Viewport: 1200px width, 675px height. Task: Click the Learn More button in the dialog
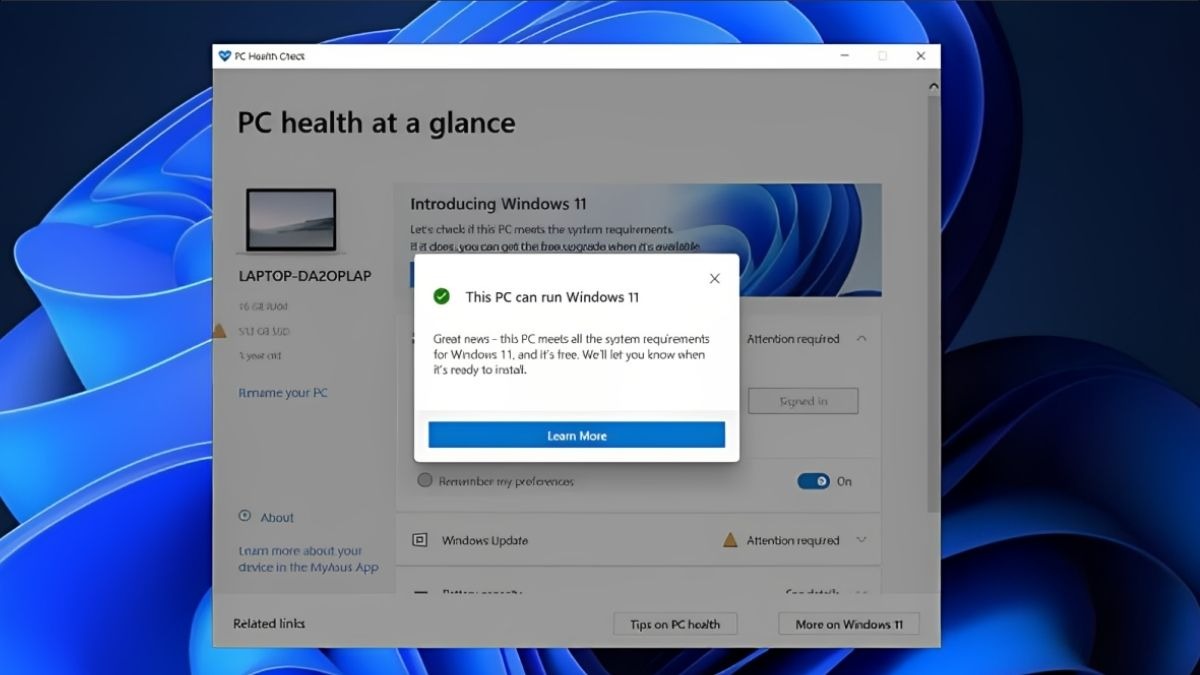[x=576, y=435]
